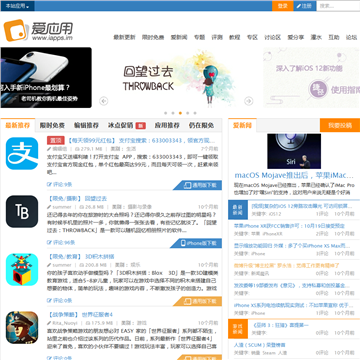The width and height of the screenshot is (360, 360).
Task: Open 专区 in the main navigation
Action: [x=252, y=37]
